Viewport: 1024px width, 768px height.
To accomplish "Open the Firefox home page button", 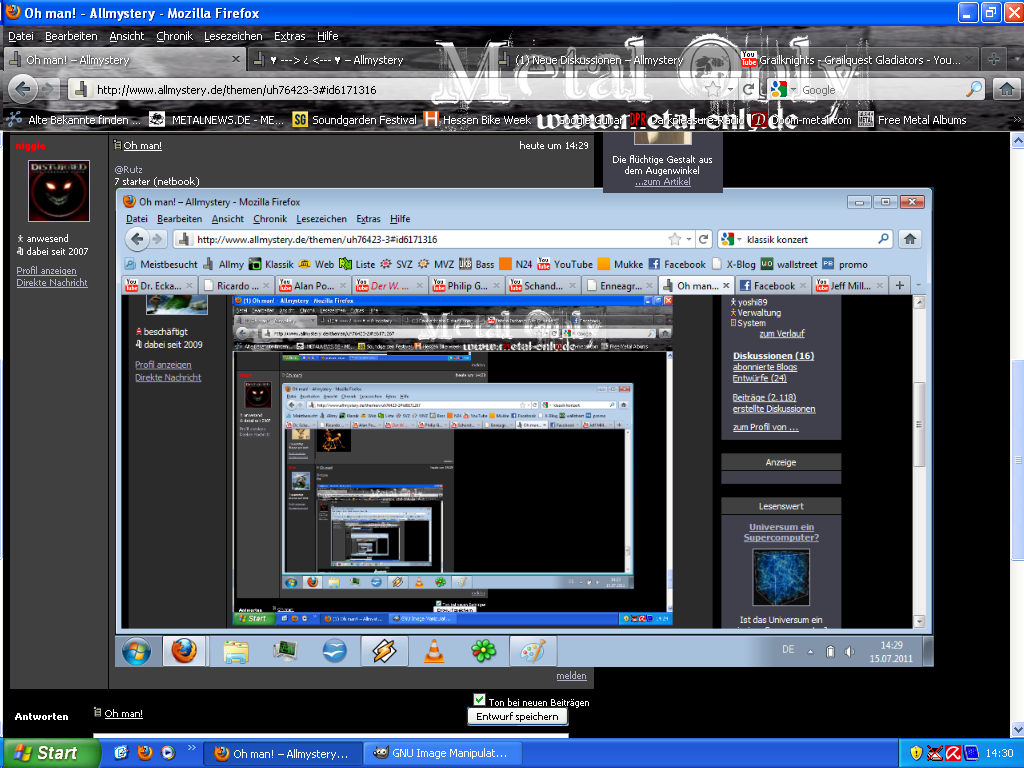I will (1006, 89).
